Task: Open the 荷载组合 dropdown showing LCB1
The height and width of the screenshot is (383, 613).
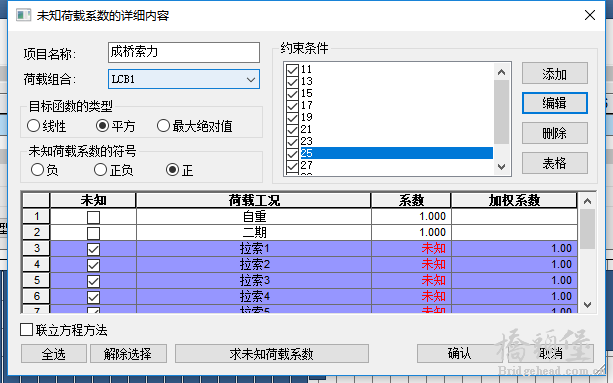Action: 184,79
